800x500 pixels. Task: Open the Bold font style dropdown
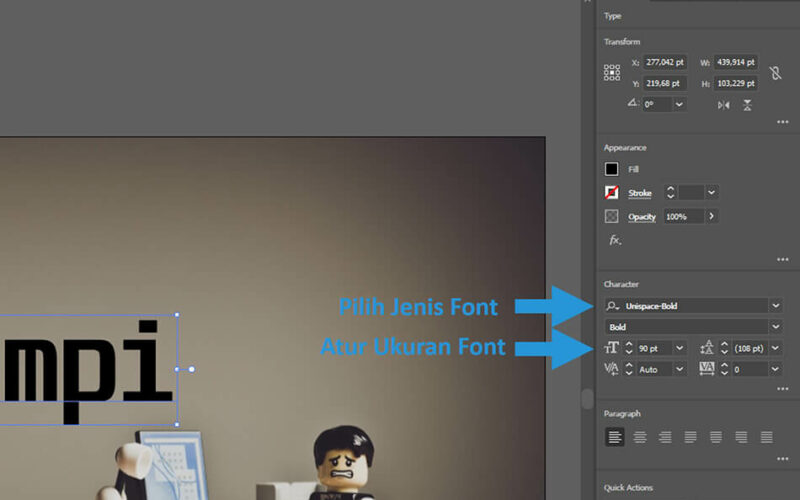coord(776,327)
